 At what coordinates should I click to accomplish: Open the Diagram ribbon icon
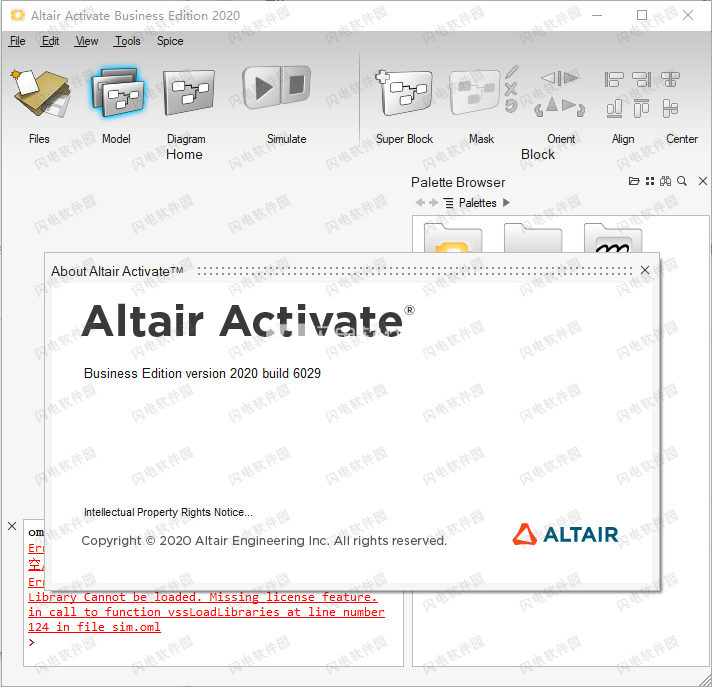pyautogui.click(x=188, y=93)
